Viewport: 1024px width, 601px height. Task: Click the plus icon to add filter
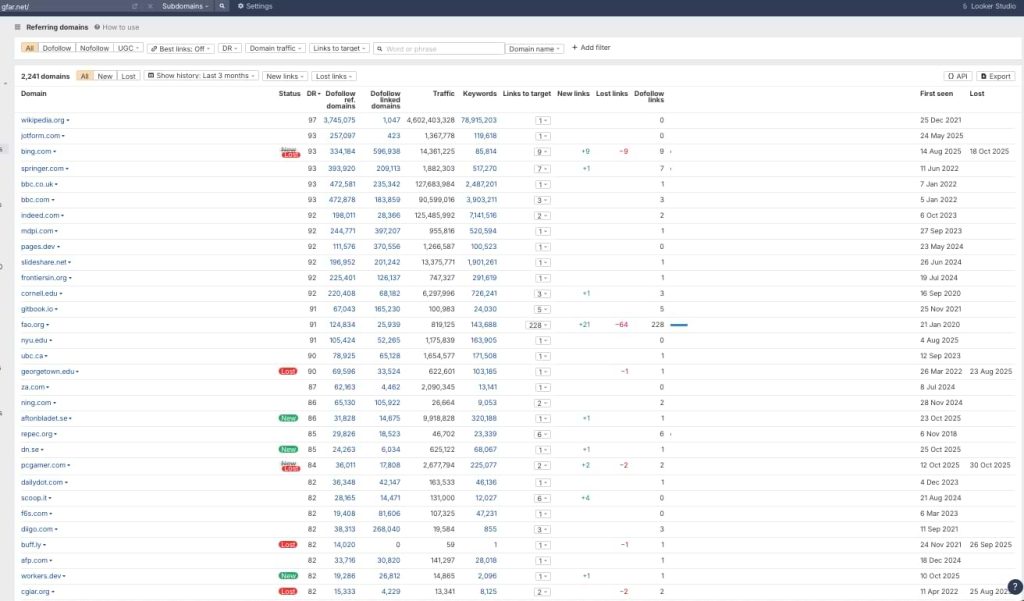(x=575, y=48)
